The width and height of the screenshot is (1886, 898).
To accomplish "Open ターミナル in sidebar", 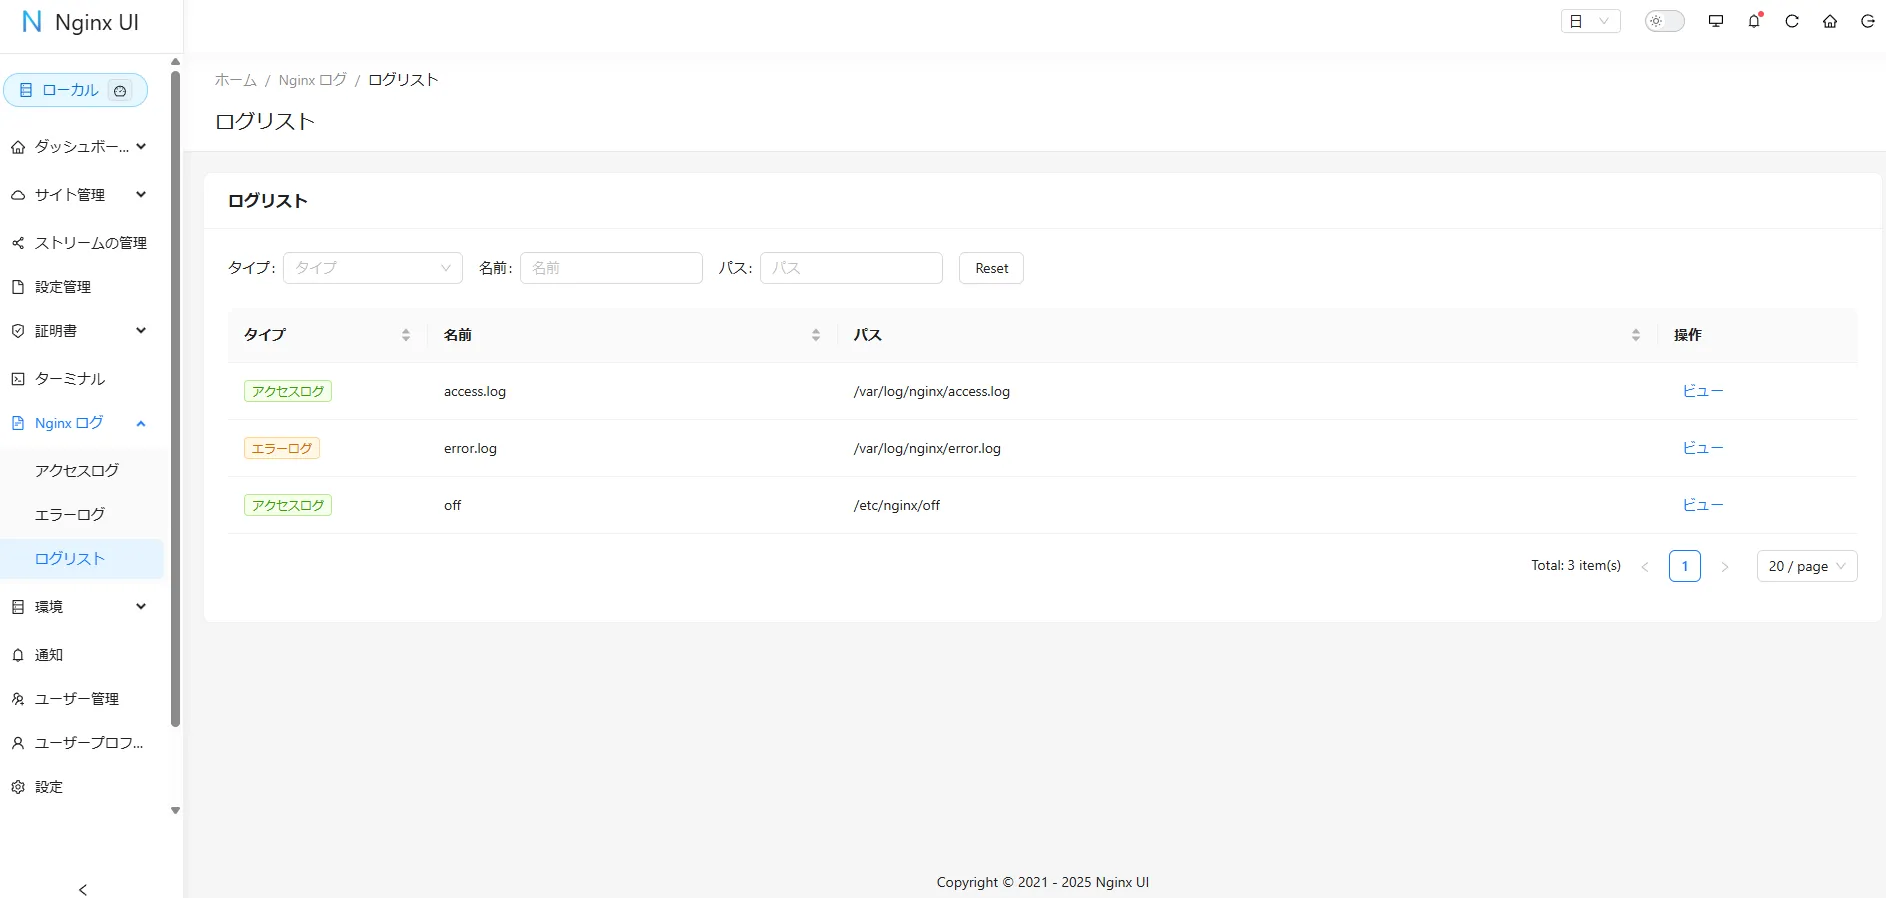I will tap(82, 379).
